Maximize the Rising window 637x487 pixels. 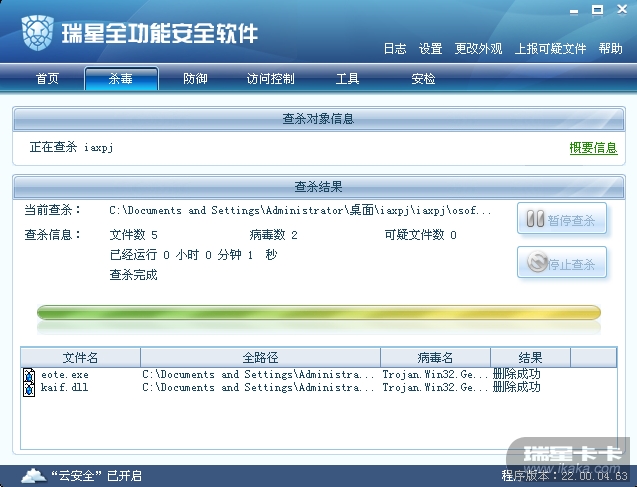pyautogui.click(x=597, y=10)
